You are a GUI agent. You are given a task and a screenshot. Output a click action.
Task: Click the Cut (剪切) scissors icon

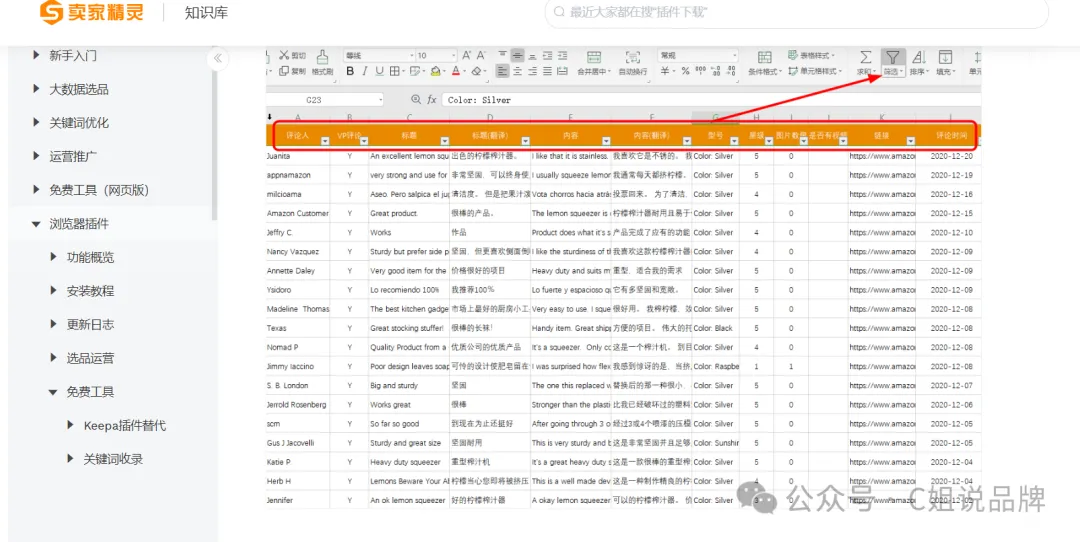pyautogui.click(x=284, y=55)
